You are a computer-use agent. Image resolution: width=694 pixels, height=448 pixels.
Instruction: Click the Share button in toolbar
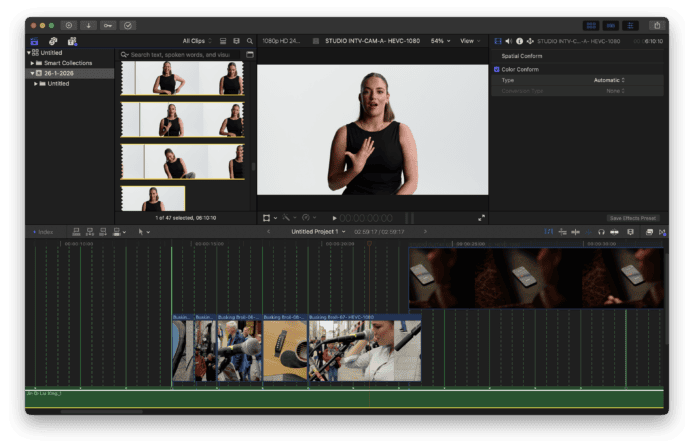coord(656,24)
